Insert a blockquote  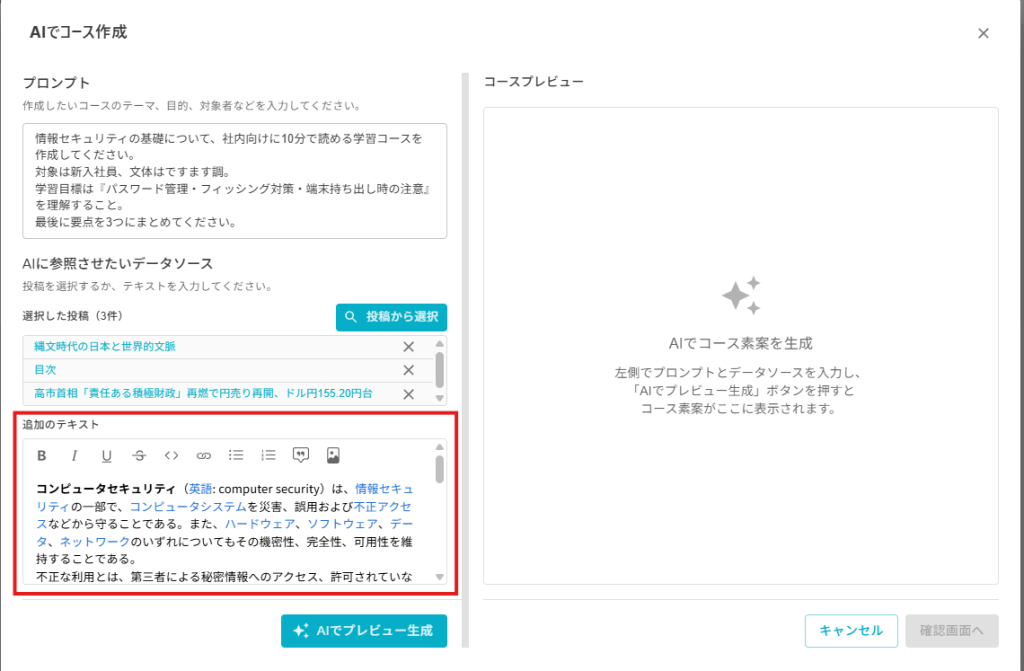coord(301,455)
